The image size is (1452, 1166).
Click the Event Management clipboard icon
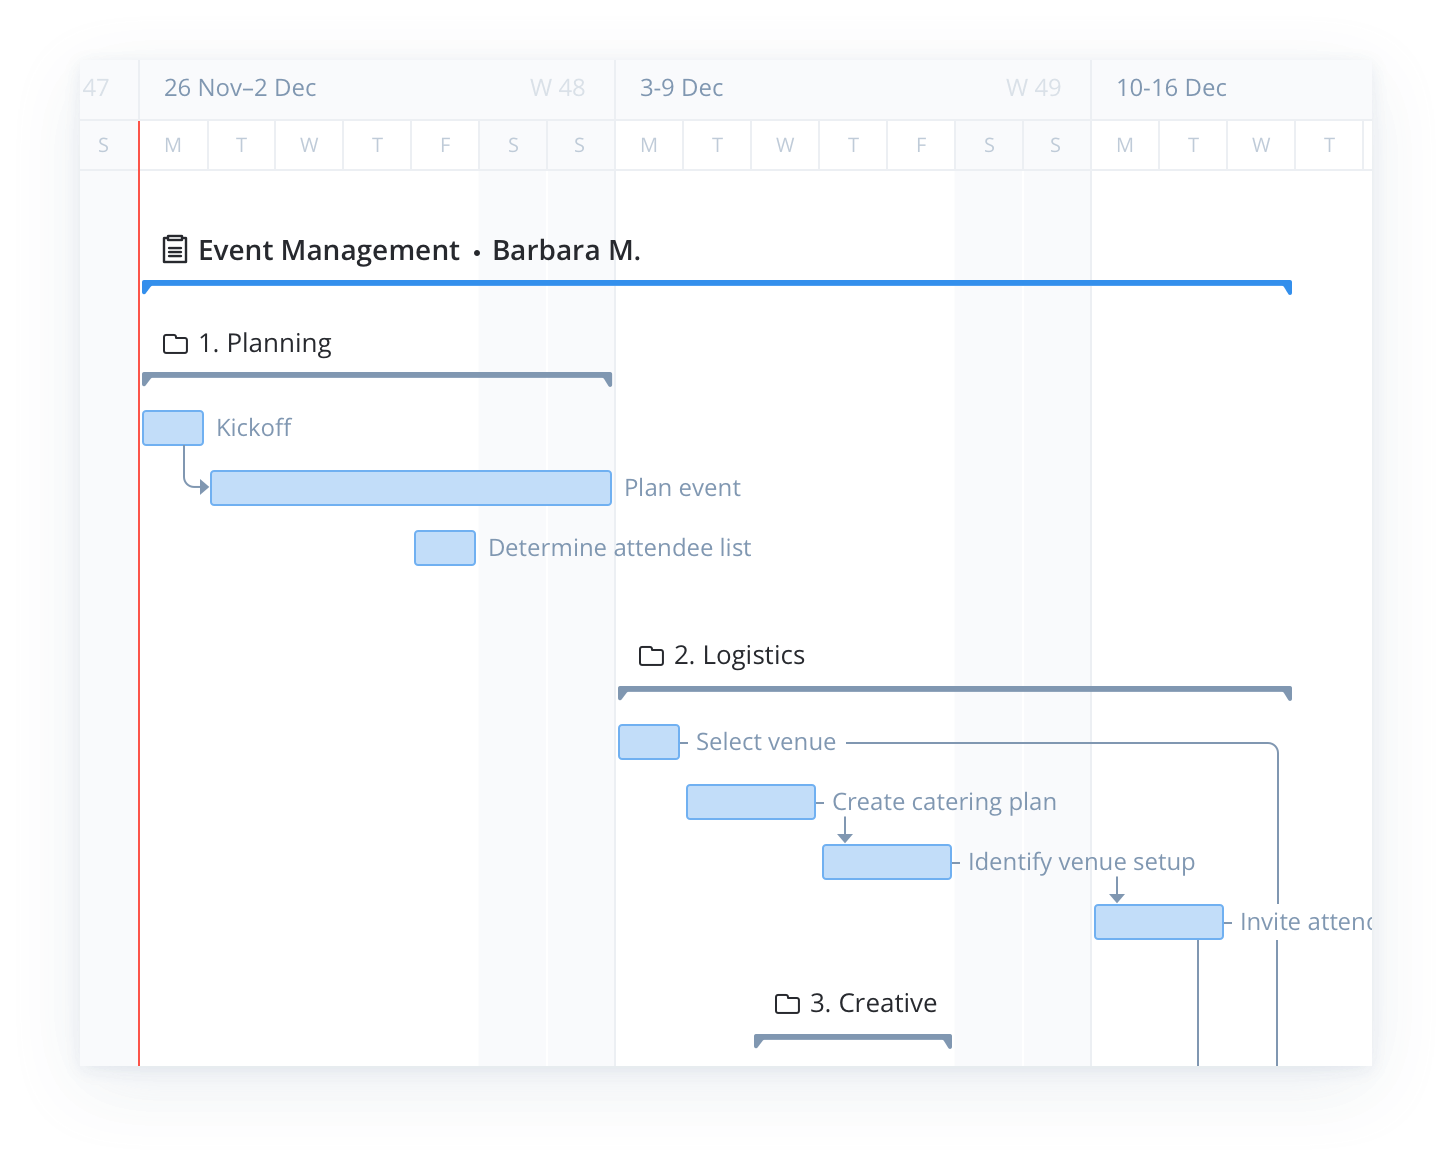coord(174,249)
